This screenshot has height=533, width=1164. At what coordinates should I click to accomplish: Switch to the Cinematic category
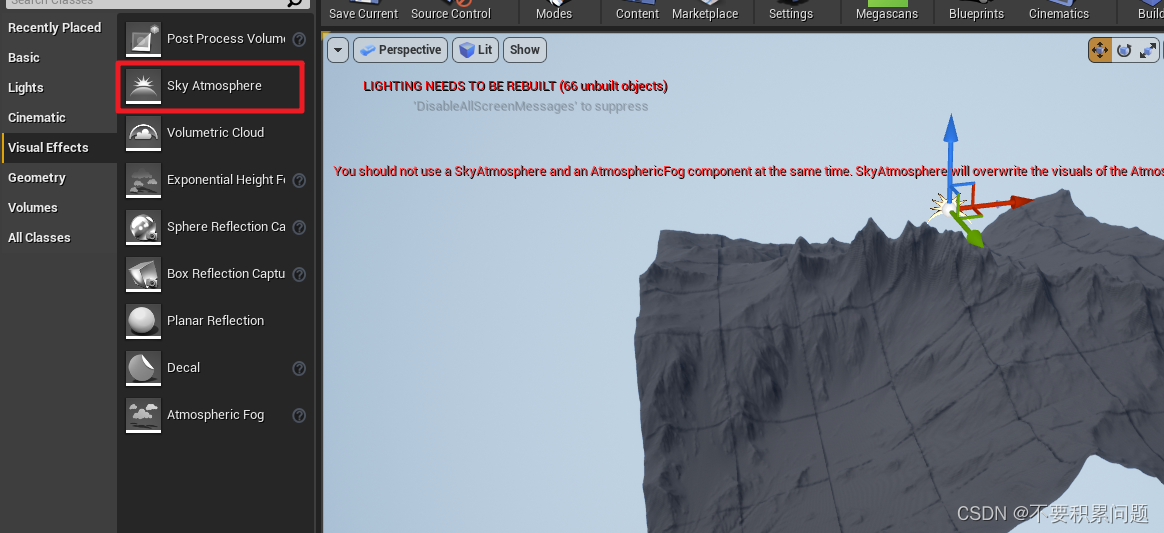[36, 117]
